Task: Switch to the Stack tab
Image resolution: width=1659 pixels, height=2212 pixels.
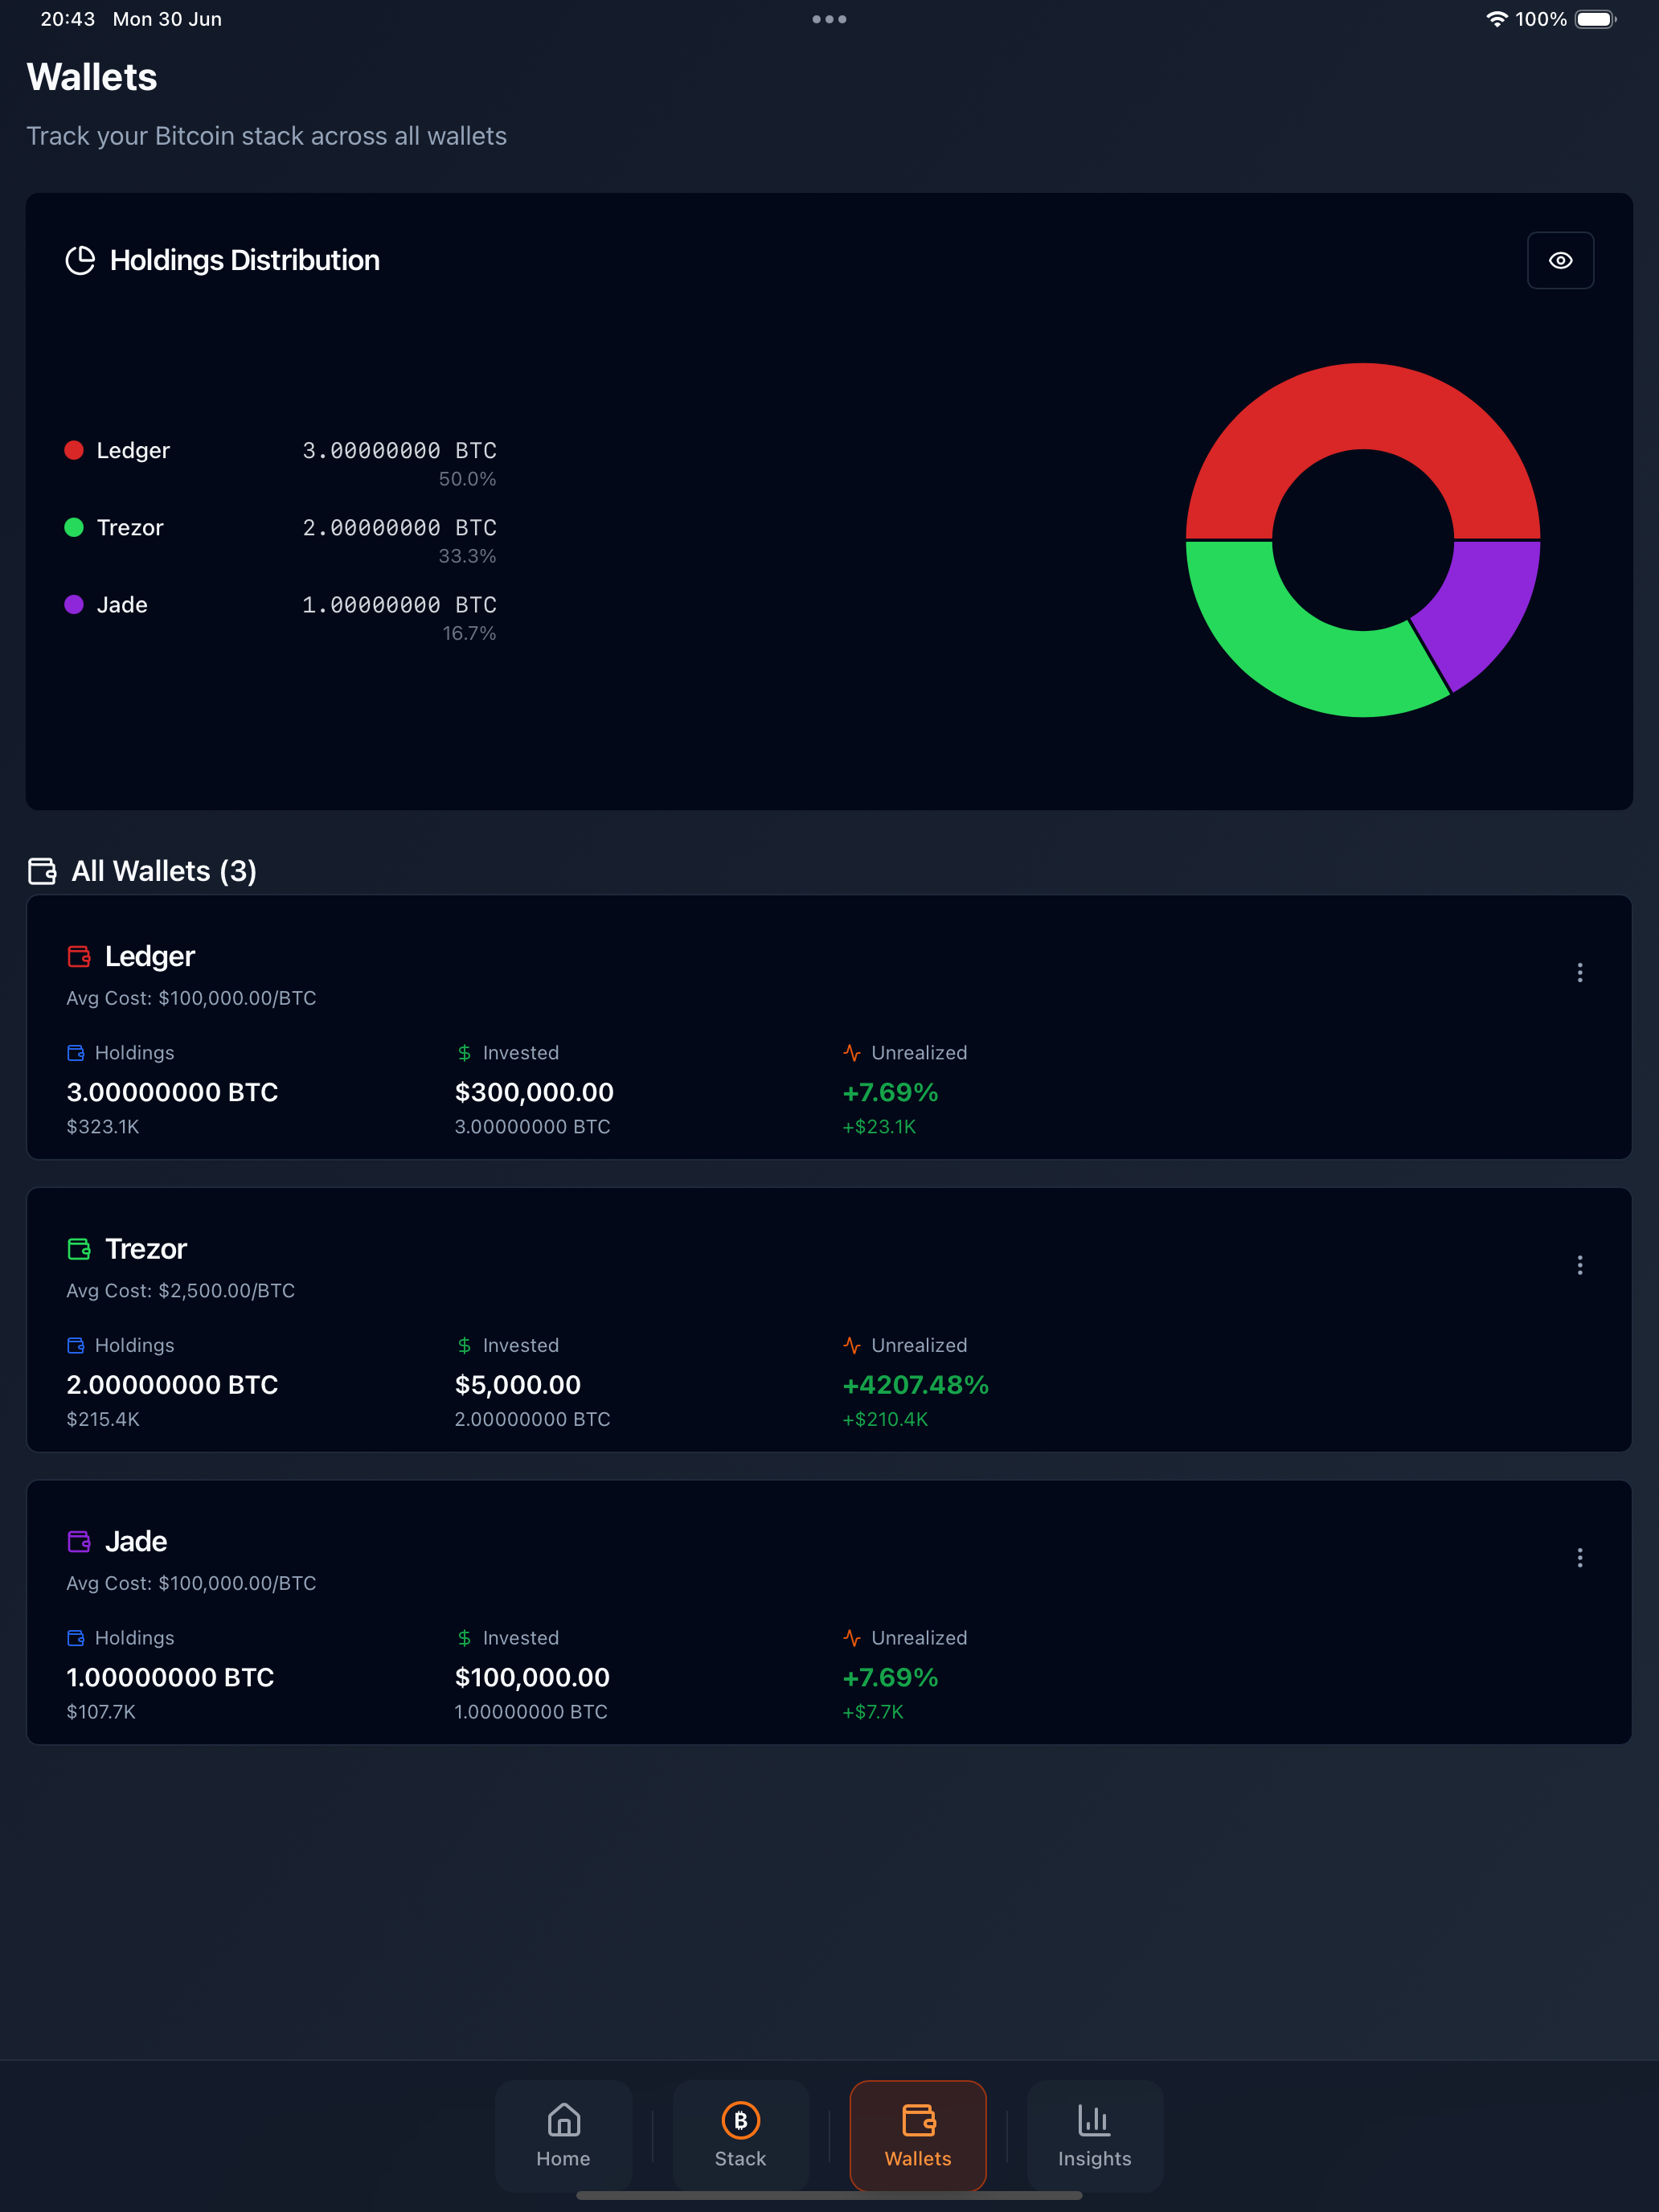Action: click(x=740, y=2135)
